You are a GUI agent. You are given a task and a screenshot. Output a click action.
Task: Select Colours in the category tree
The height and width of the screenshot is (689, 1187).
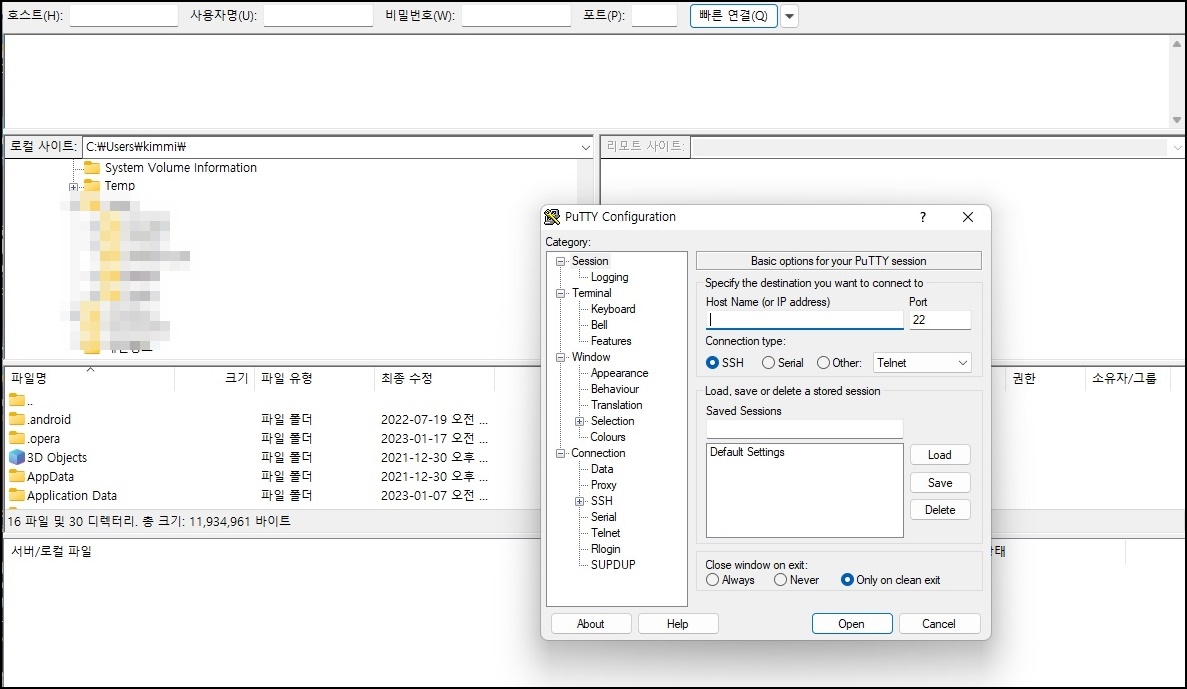coord(608,437)
